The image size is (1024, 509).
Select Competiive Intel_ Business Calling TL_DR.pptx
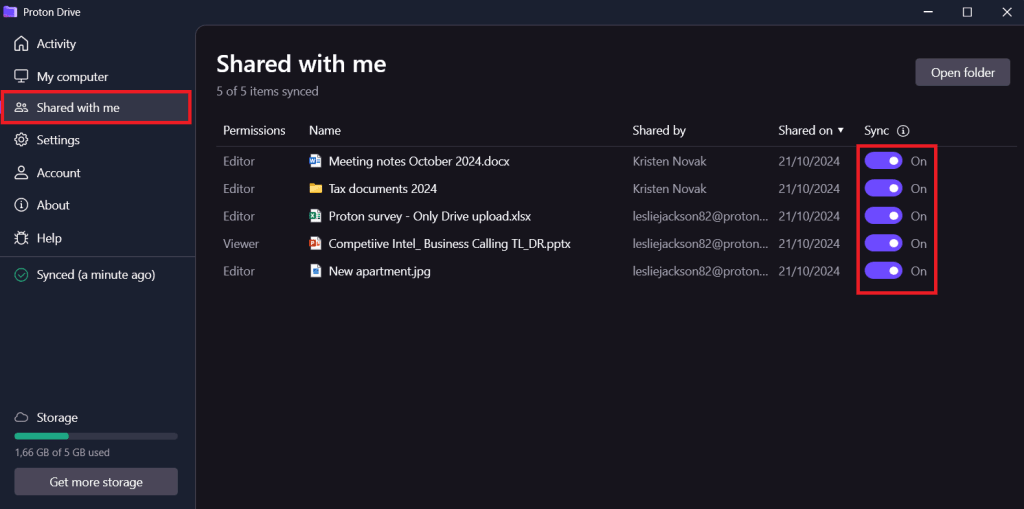pos(450,243)
